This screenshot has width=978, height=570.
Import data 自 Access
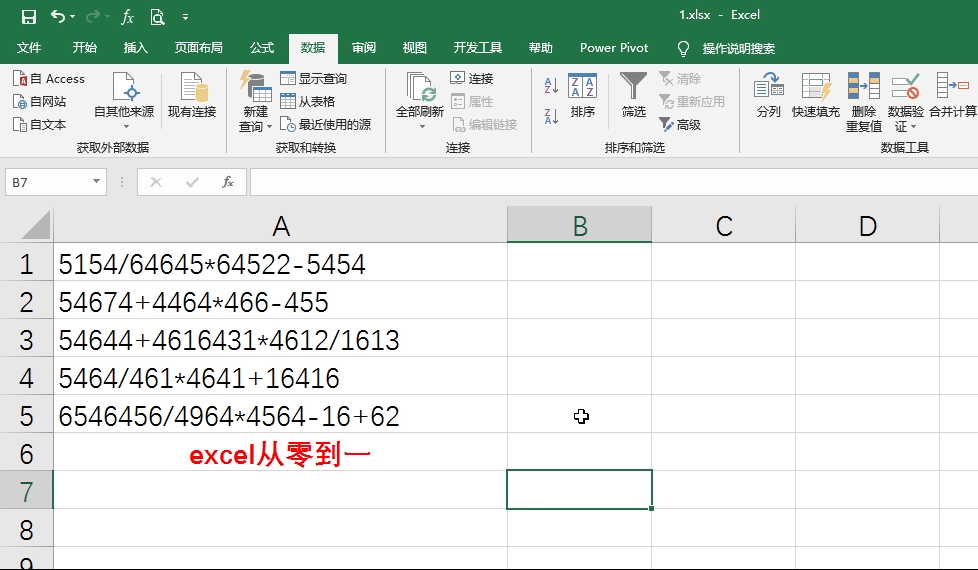click(x=49, y=79)
